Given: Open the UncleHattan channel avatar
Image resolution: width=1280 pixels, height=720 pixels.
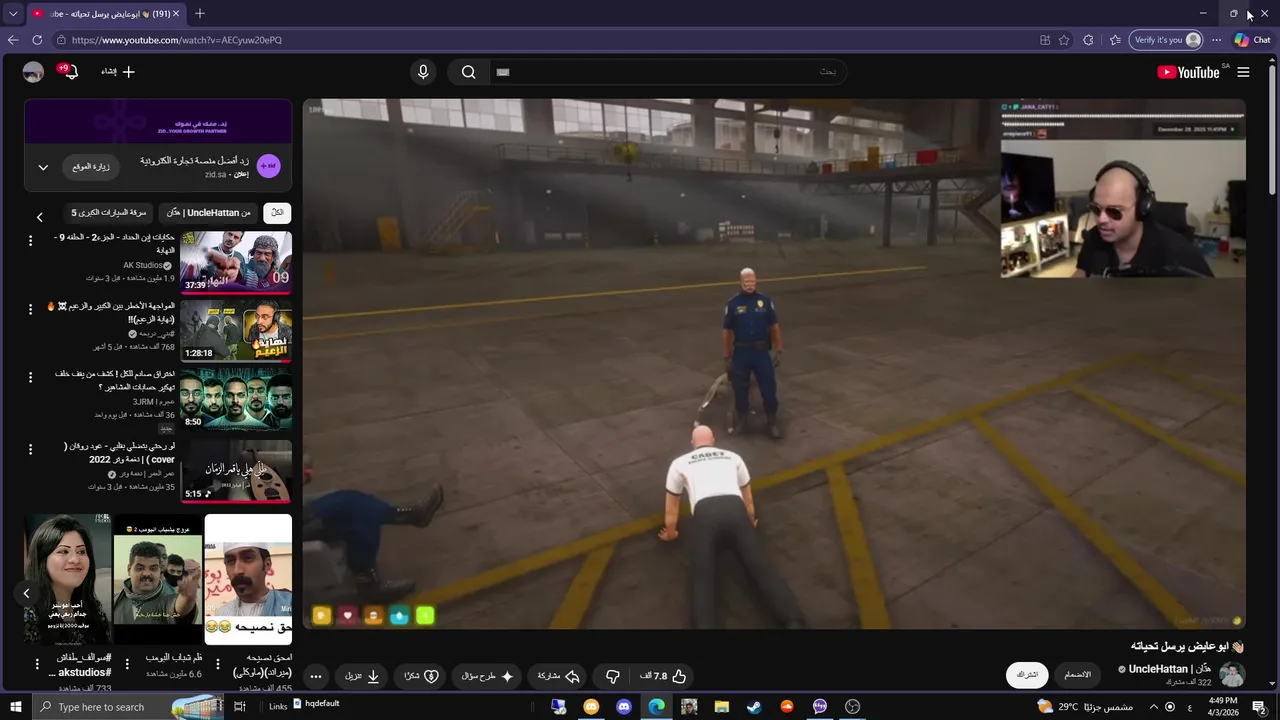Looking at the screenshot, I should pos(1232,675).
